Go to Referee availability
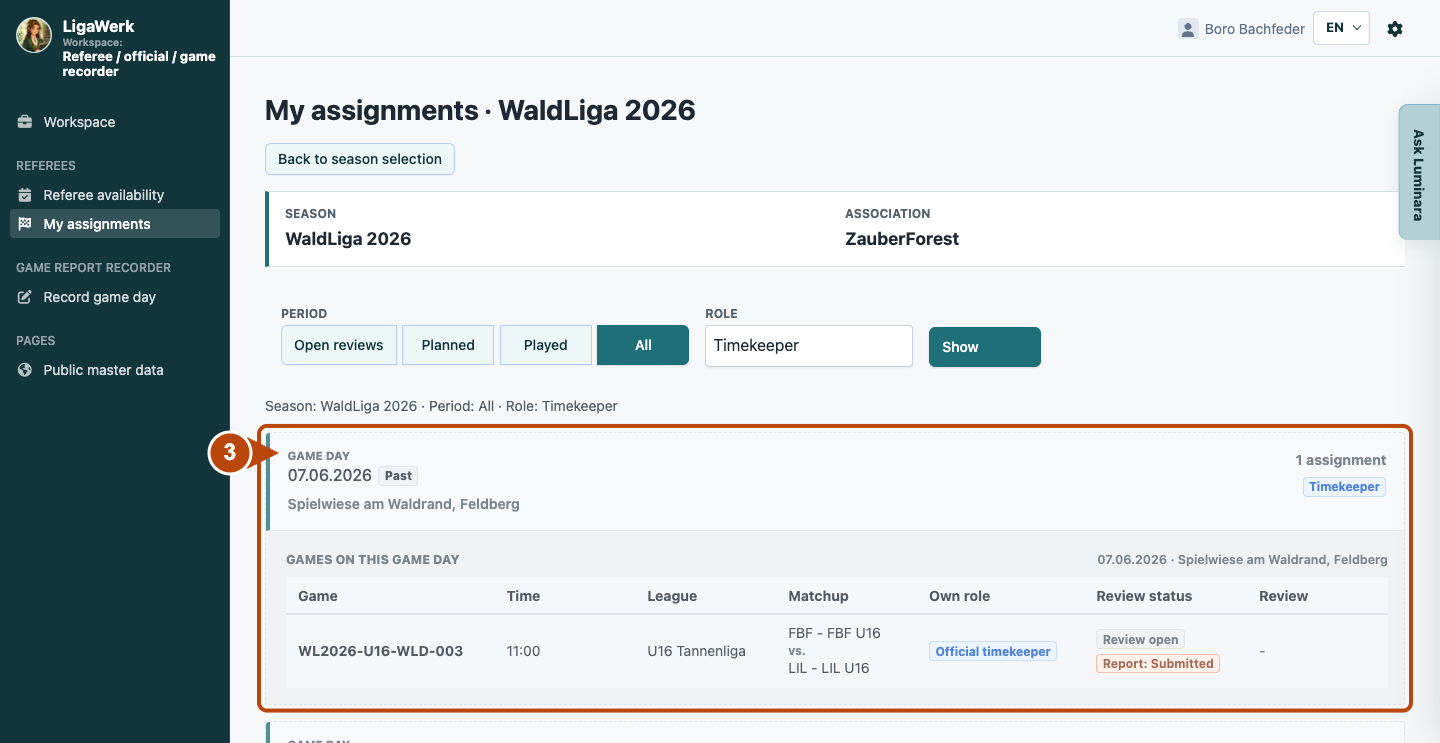The width and height of the screenshot is (1440, 743). tap(115, 195)
